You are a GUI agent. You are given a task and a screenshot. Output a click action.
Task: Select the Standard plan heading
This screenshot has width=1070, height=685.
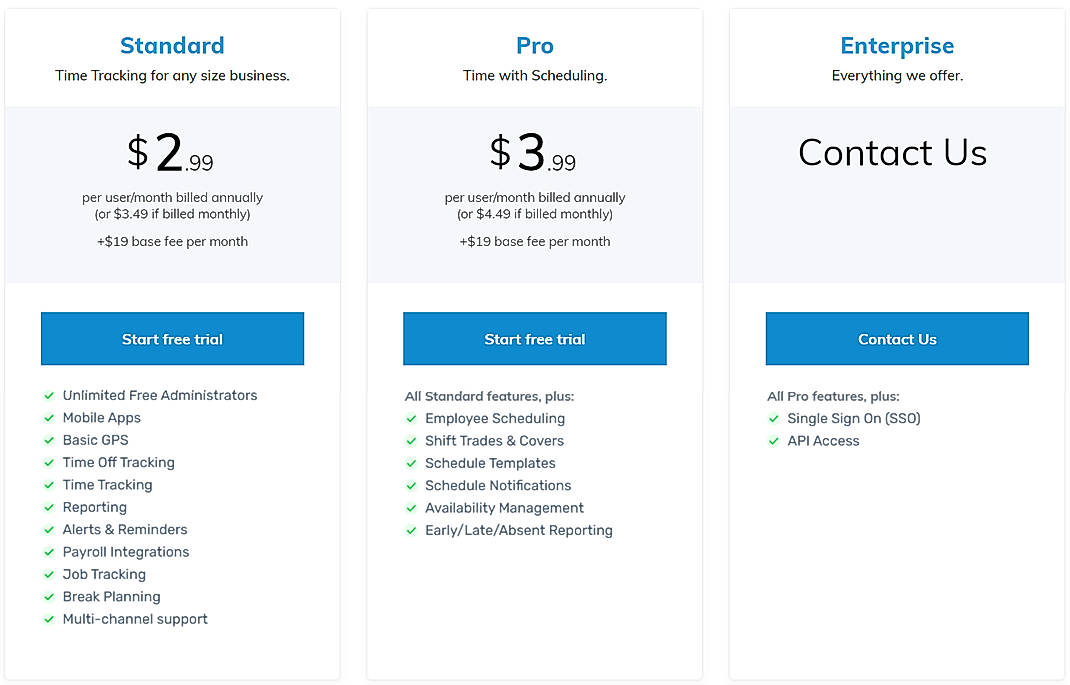pyautogui.click(x=172, y=45)
